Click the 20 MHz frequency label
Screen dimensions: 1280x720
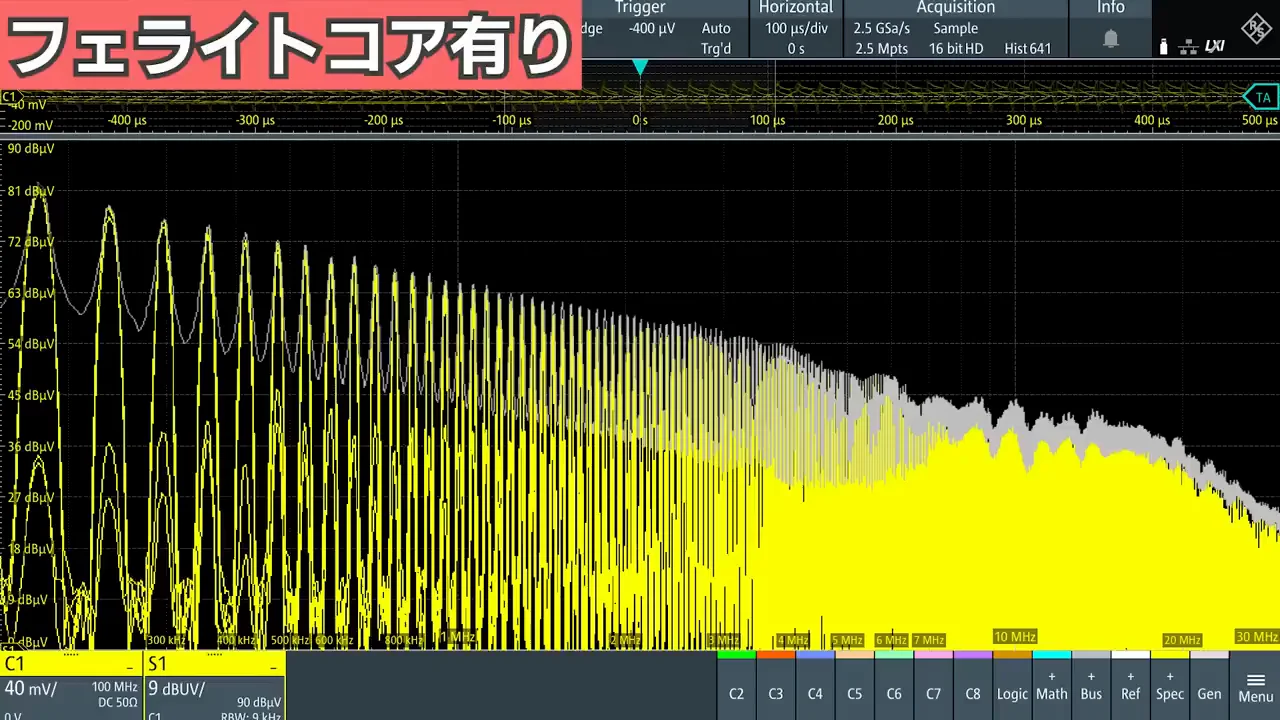click(1182, 640)
